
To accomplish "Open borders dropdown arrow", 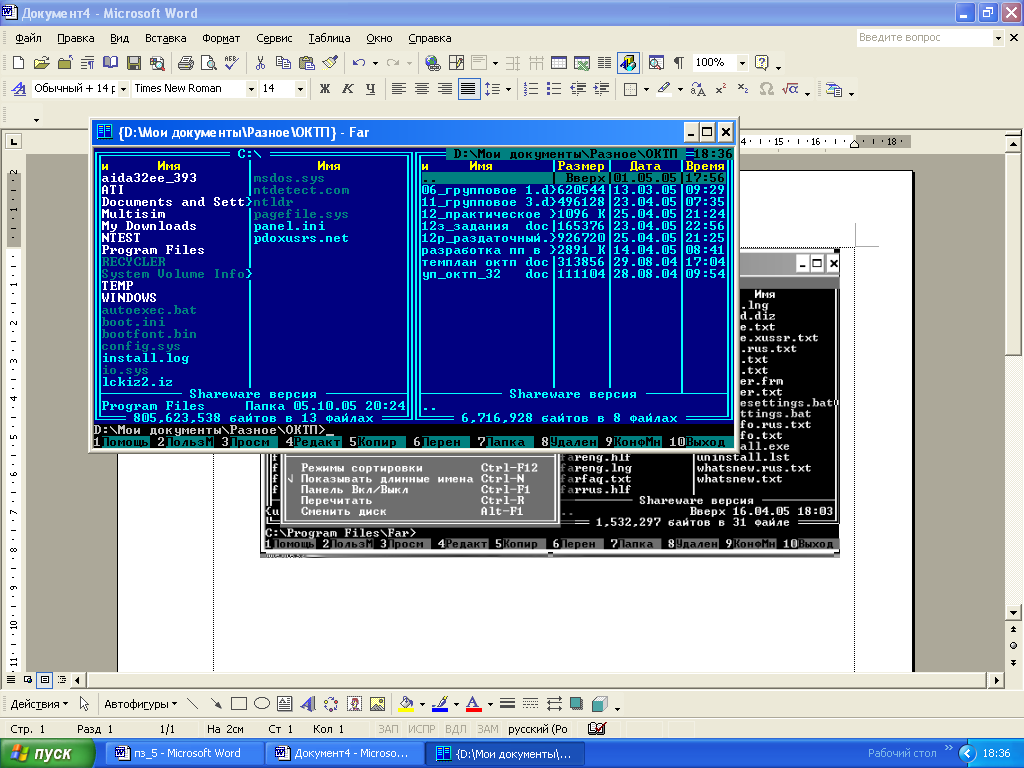I will pos(646,89).
